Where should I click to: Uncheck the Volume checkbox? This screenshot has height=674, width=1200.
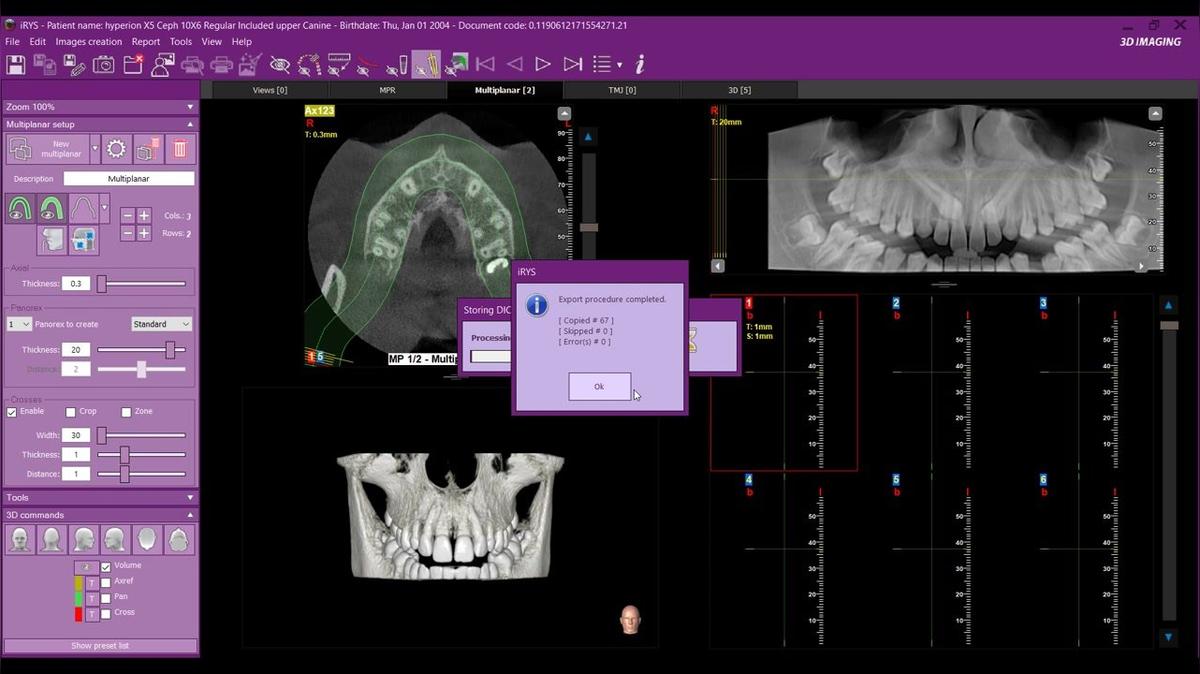pyautogui.click(x=105, y=567)
